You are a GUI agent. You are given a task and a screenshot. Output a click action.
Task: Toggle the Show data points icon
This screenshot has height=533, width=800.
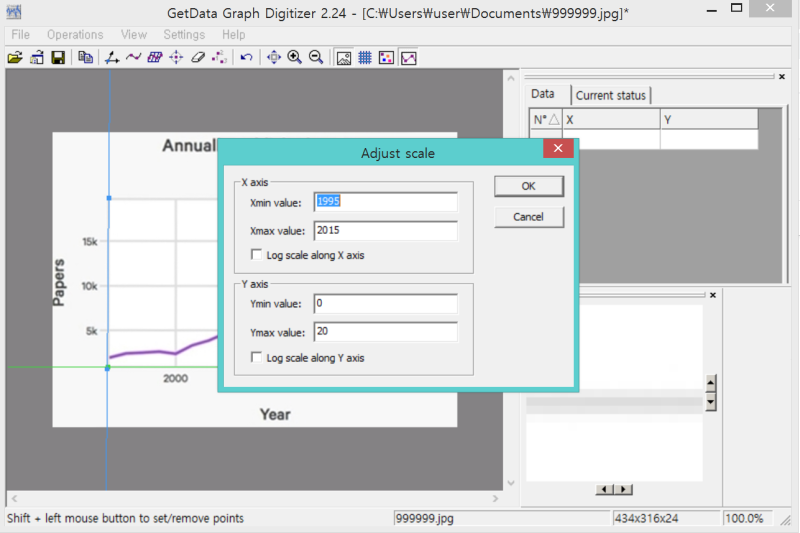[386, 58]
